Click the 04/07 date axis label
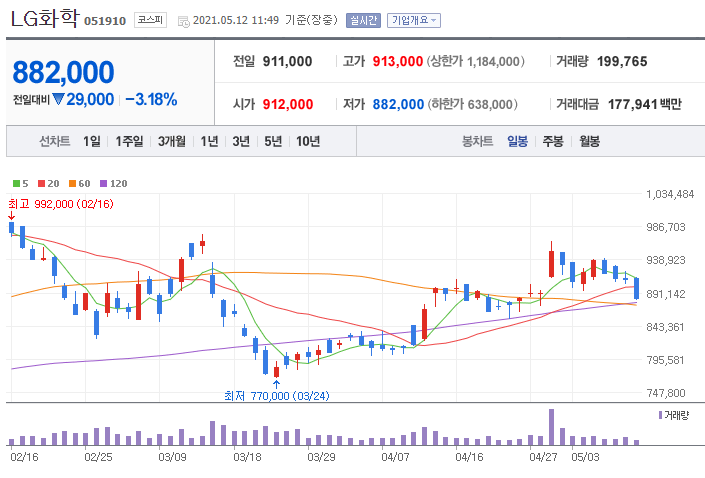705x478 pixels. 395,457
